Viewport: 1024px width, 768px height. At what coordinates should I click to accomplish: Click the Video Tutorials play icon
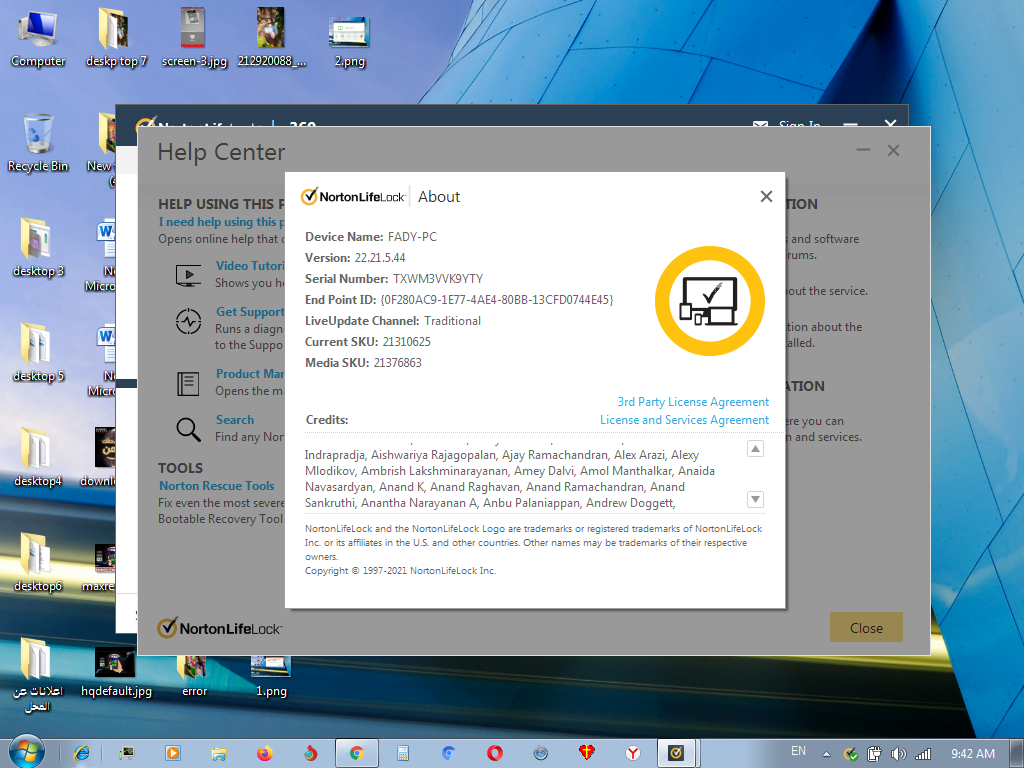188,275
